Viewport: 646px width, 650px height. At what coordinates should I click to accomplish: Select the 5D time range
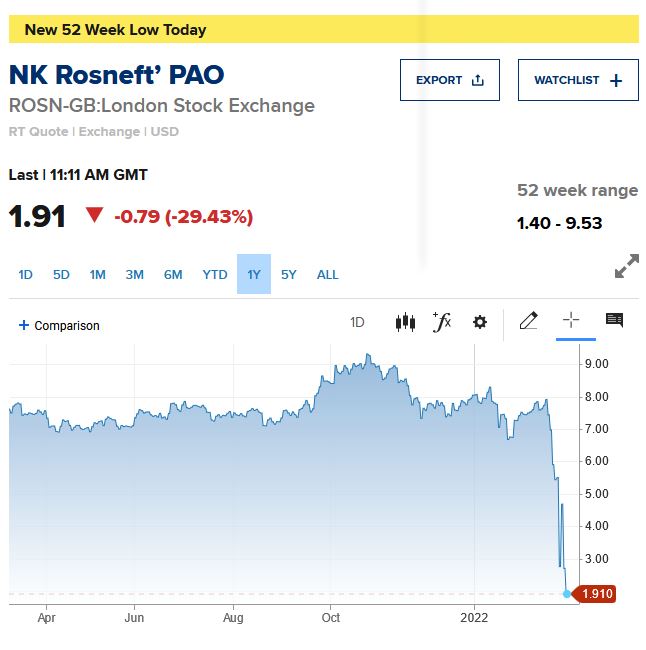pyautogui.click(x=61, y=275)
